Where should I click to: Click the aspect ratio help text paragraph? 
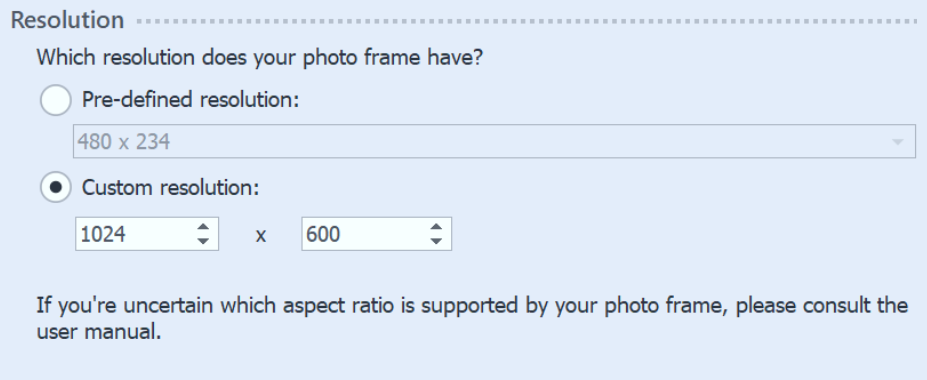click(472, 319)
